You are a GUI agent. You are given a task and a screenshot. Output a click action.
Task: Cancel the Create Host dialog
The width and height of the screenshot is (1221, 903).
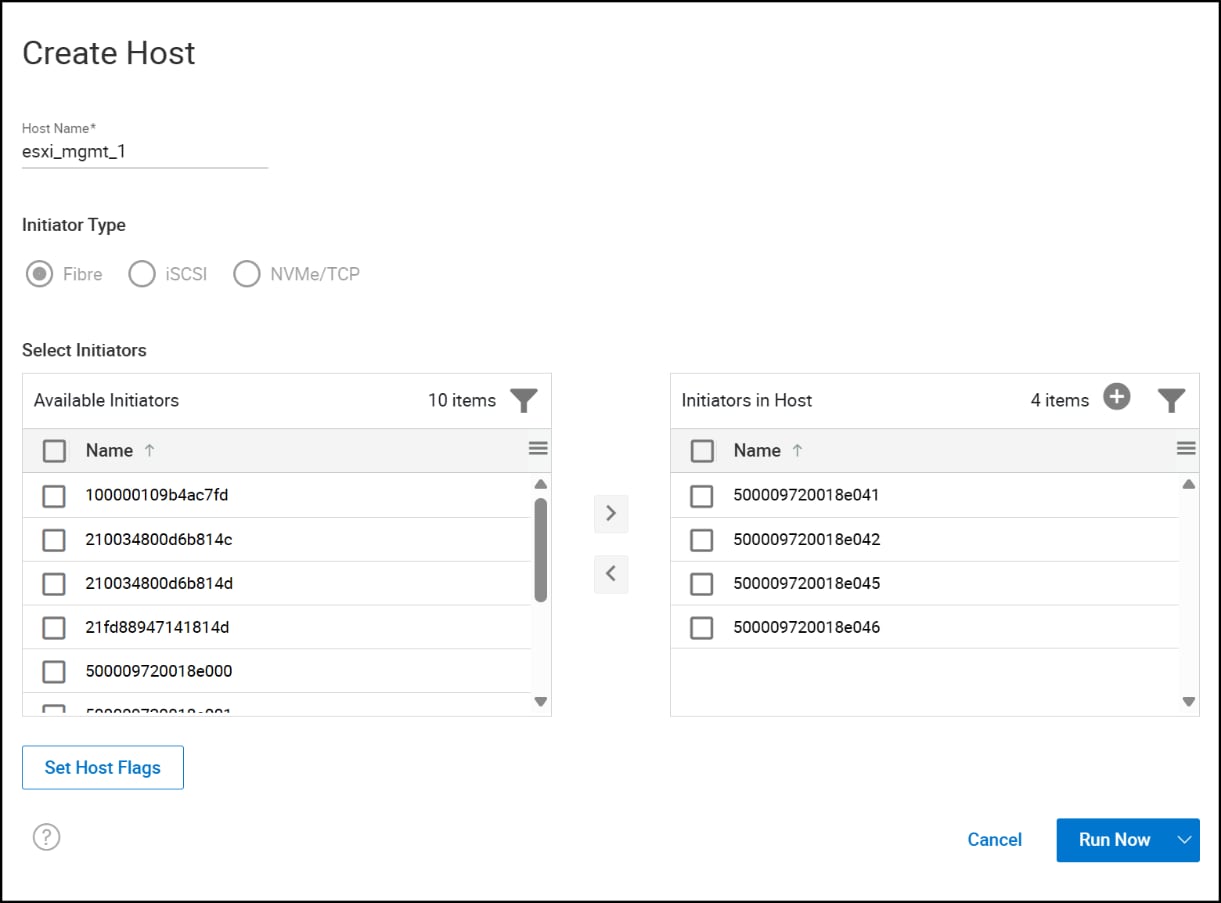coord(995,840)
